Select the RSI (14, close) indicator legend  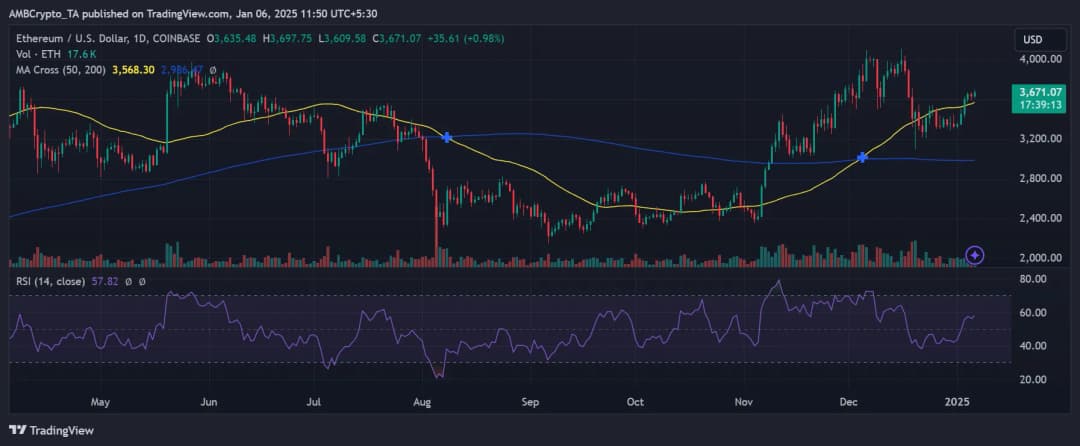click(50, 283)
